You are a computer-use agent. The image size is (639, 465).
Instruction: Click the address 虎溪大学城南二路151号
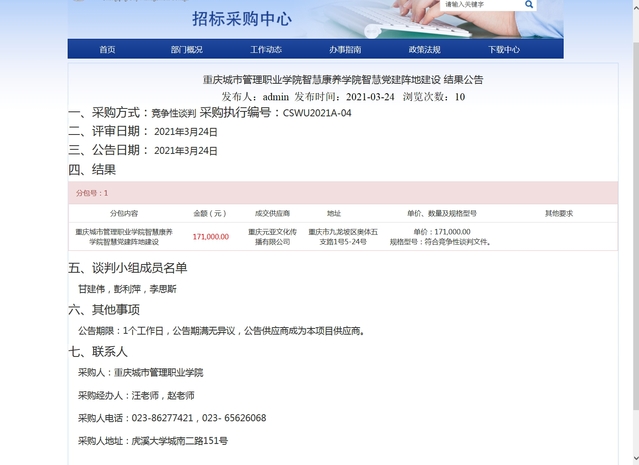pos(179,441)
